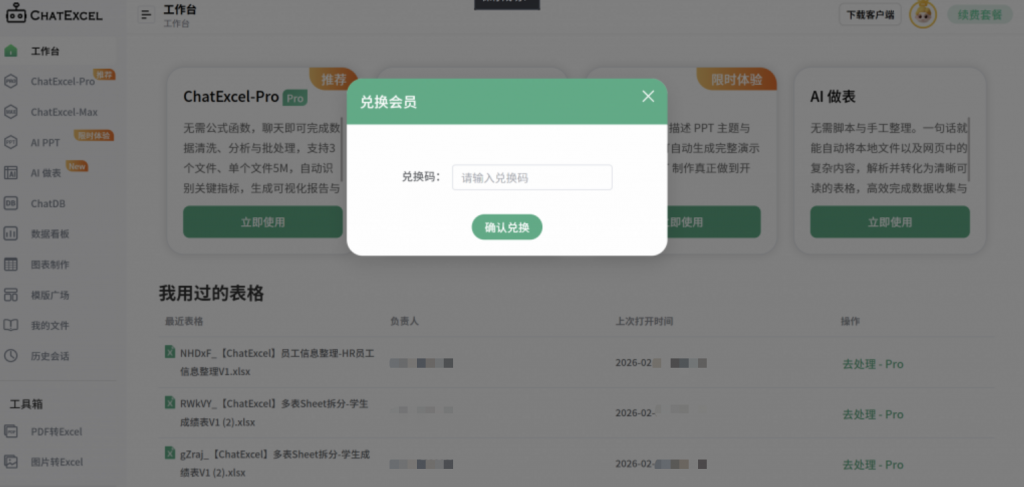Image resolution: width=1024 pixels, height=487 pixels.
Task: Click the 上次打开时间 column header
Action: [644, 322]
